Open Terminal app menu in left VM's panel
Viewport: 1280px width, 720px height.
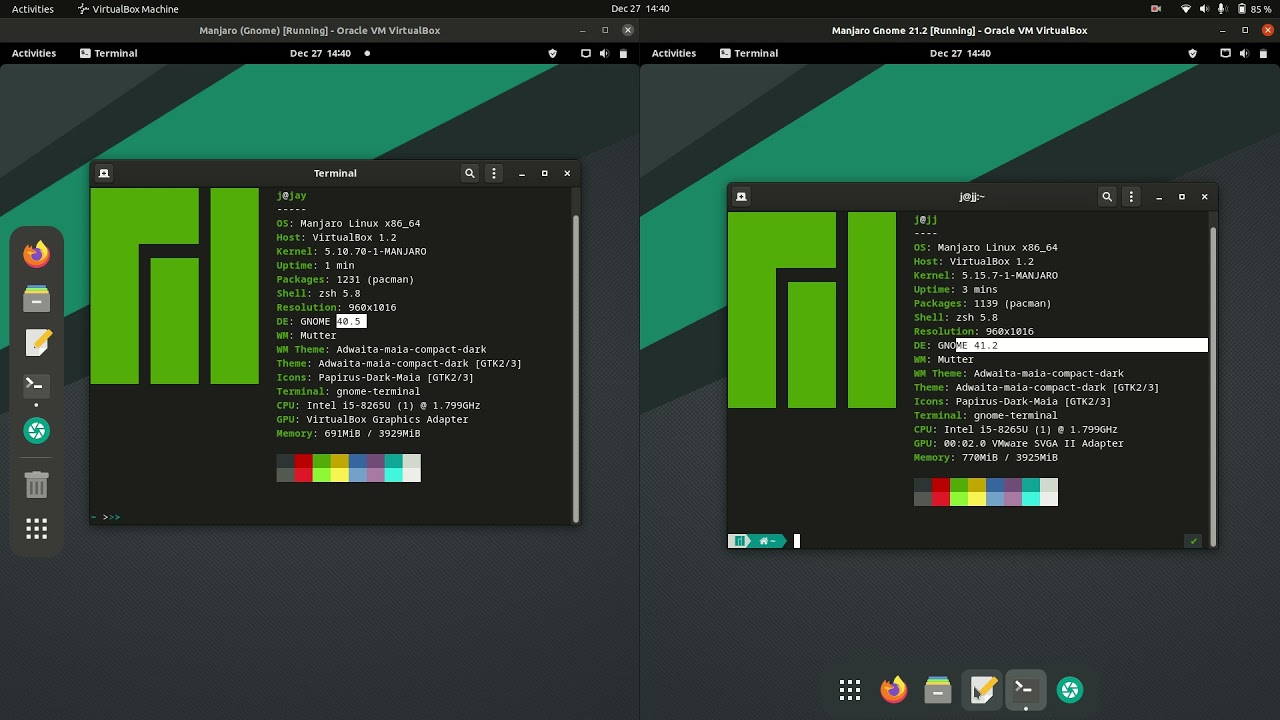[109, 53]
